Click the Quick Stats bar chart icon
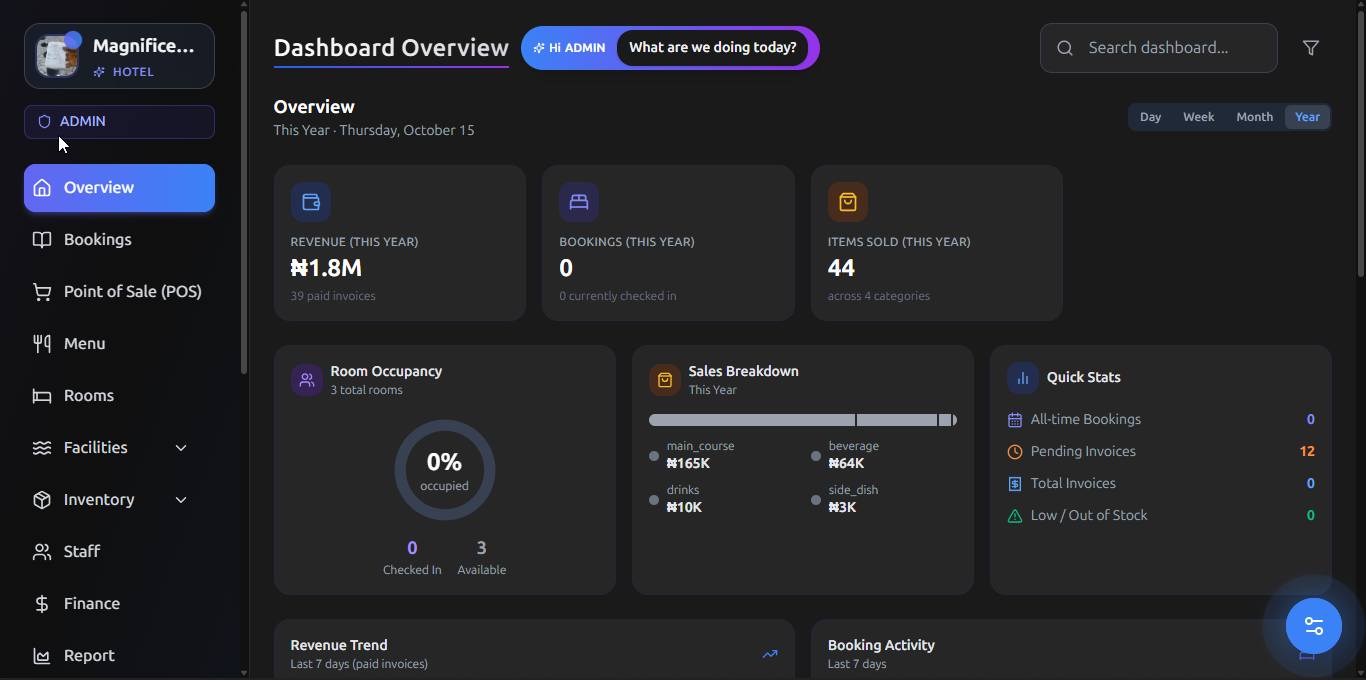 pos(1023,378)
